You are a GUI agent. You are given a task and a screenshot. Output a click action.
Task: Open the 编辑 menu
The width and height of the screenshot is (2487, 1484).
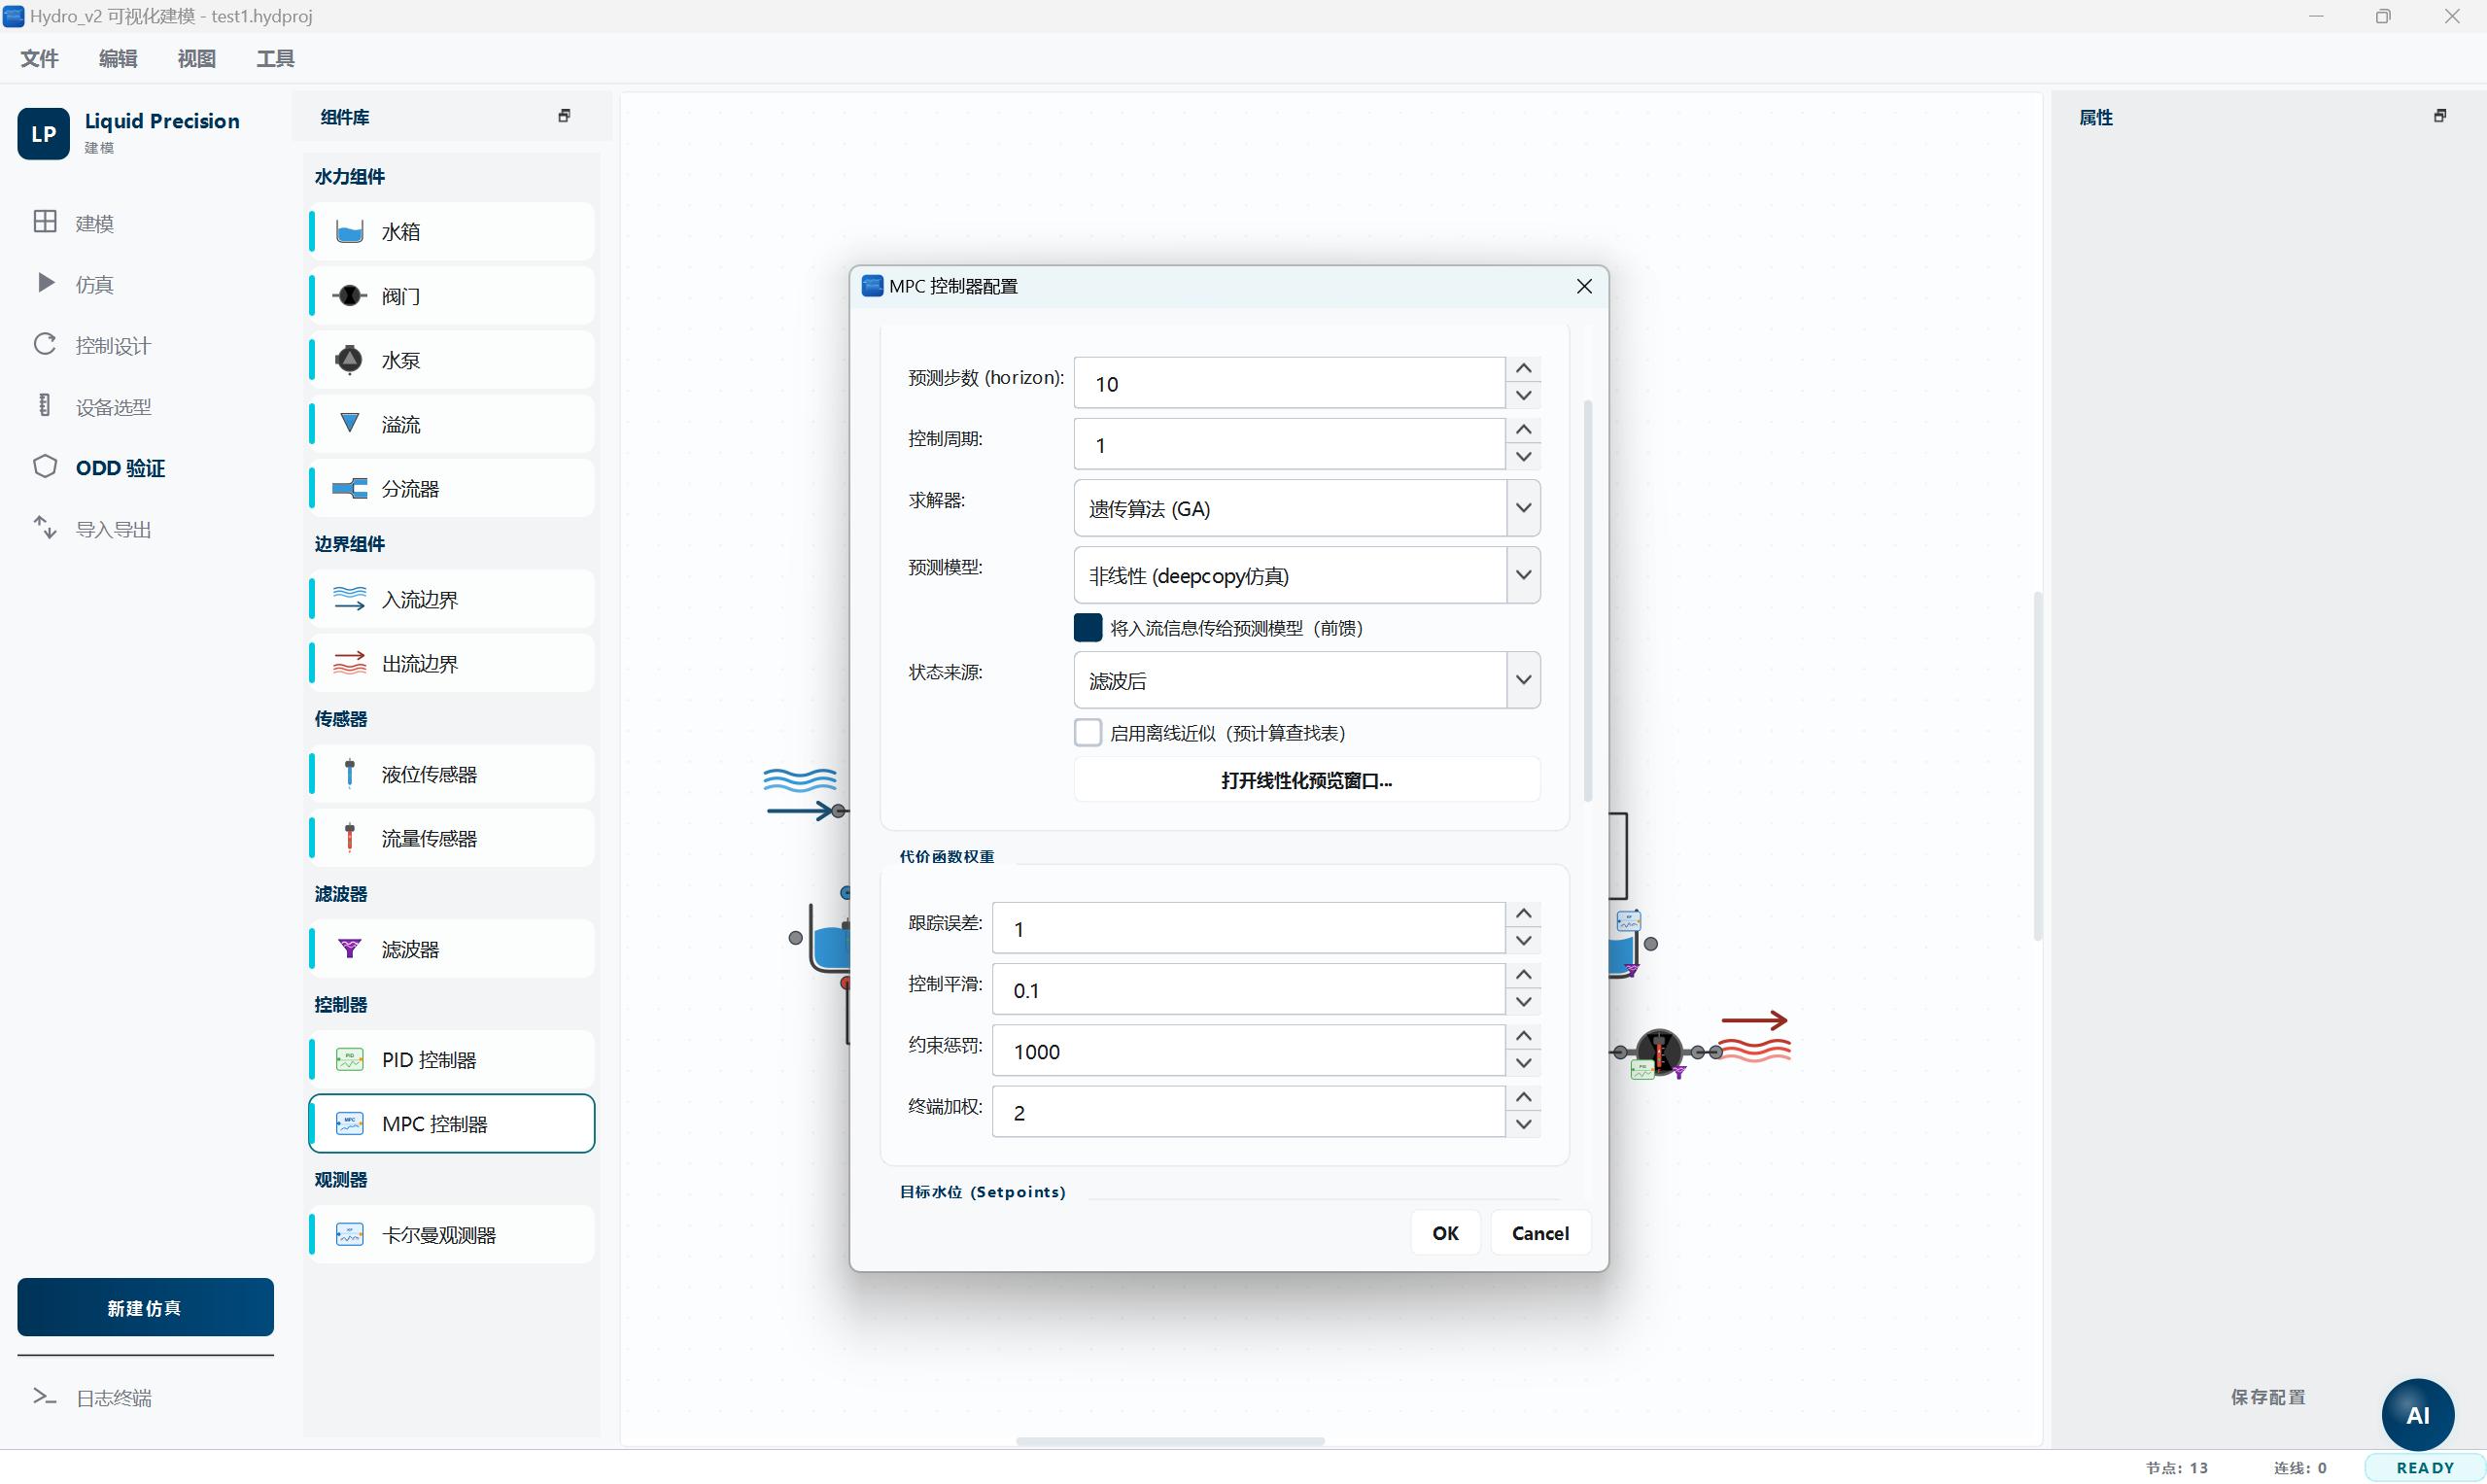(x=118, y=58)
